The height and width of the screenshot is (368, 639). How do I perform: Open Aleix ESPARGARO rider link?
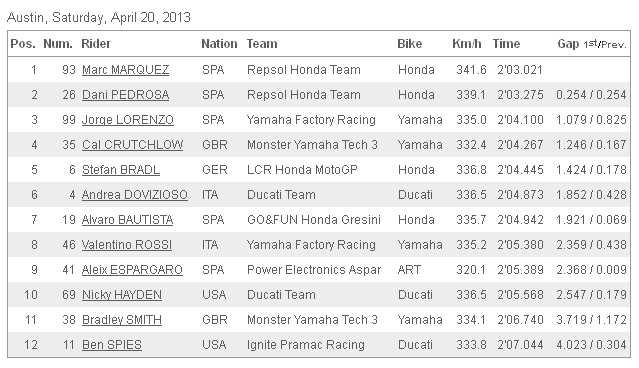[x=132, y=270]
